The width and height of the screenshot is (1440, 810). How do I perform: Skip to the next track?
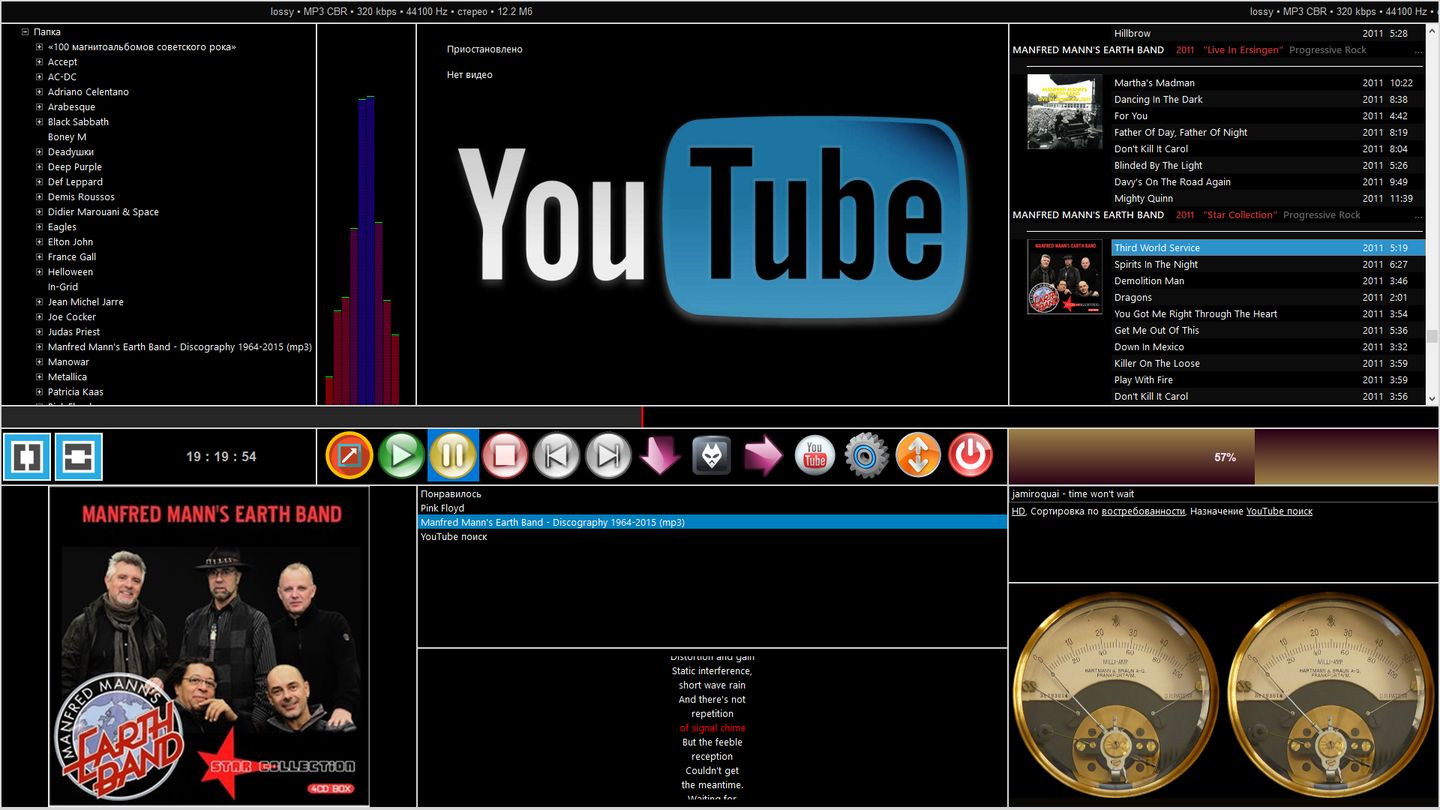pos(608,456)
